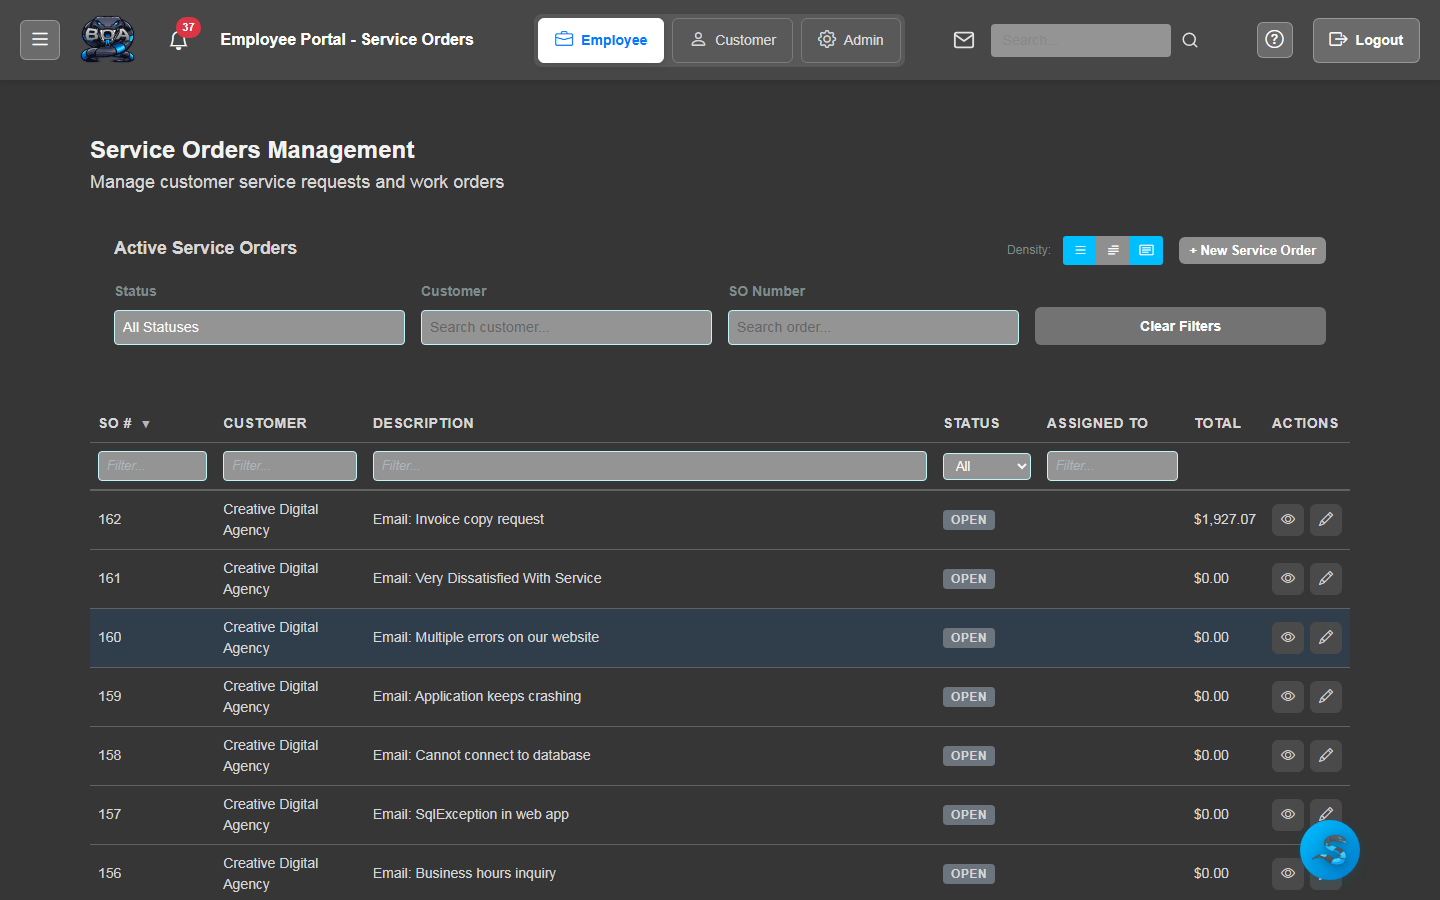The height and width of the screenshot is (900, 1440).
Task: Open the All Statuses dropdown
Action: 259,327
